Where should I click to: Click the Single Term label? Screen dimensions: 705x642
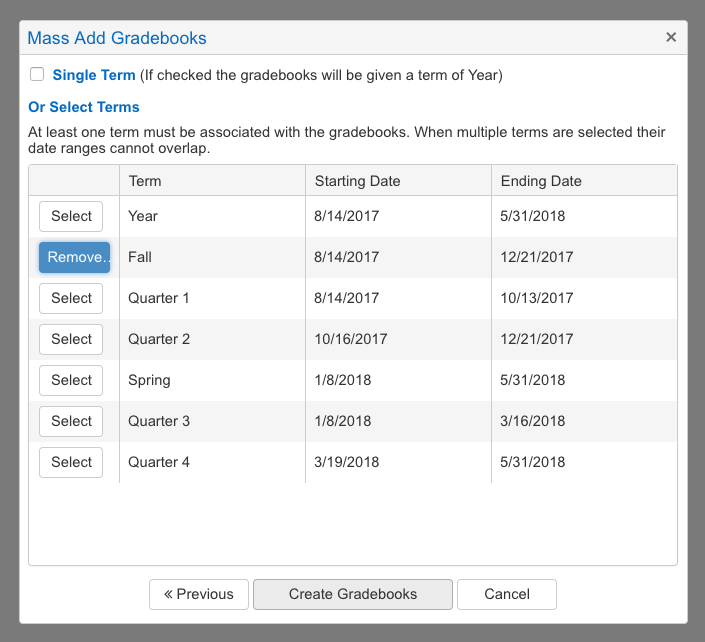click(x=94, y=75)
